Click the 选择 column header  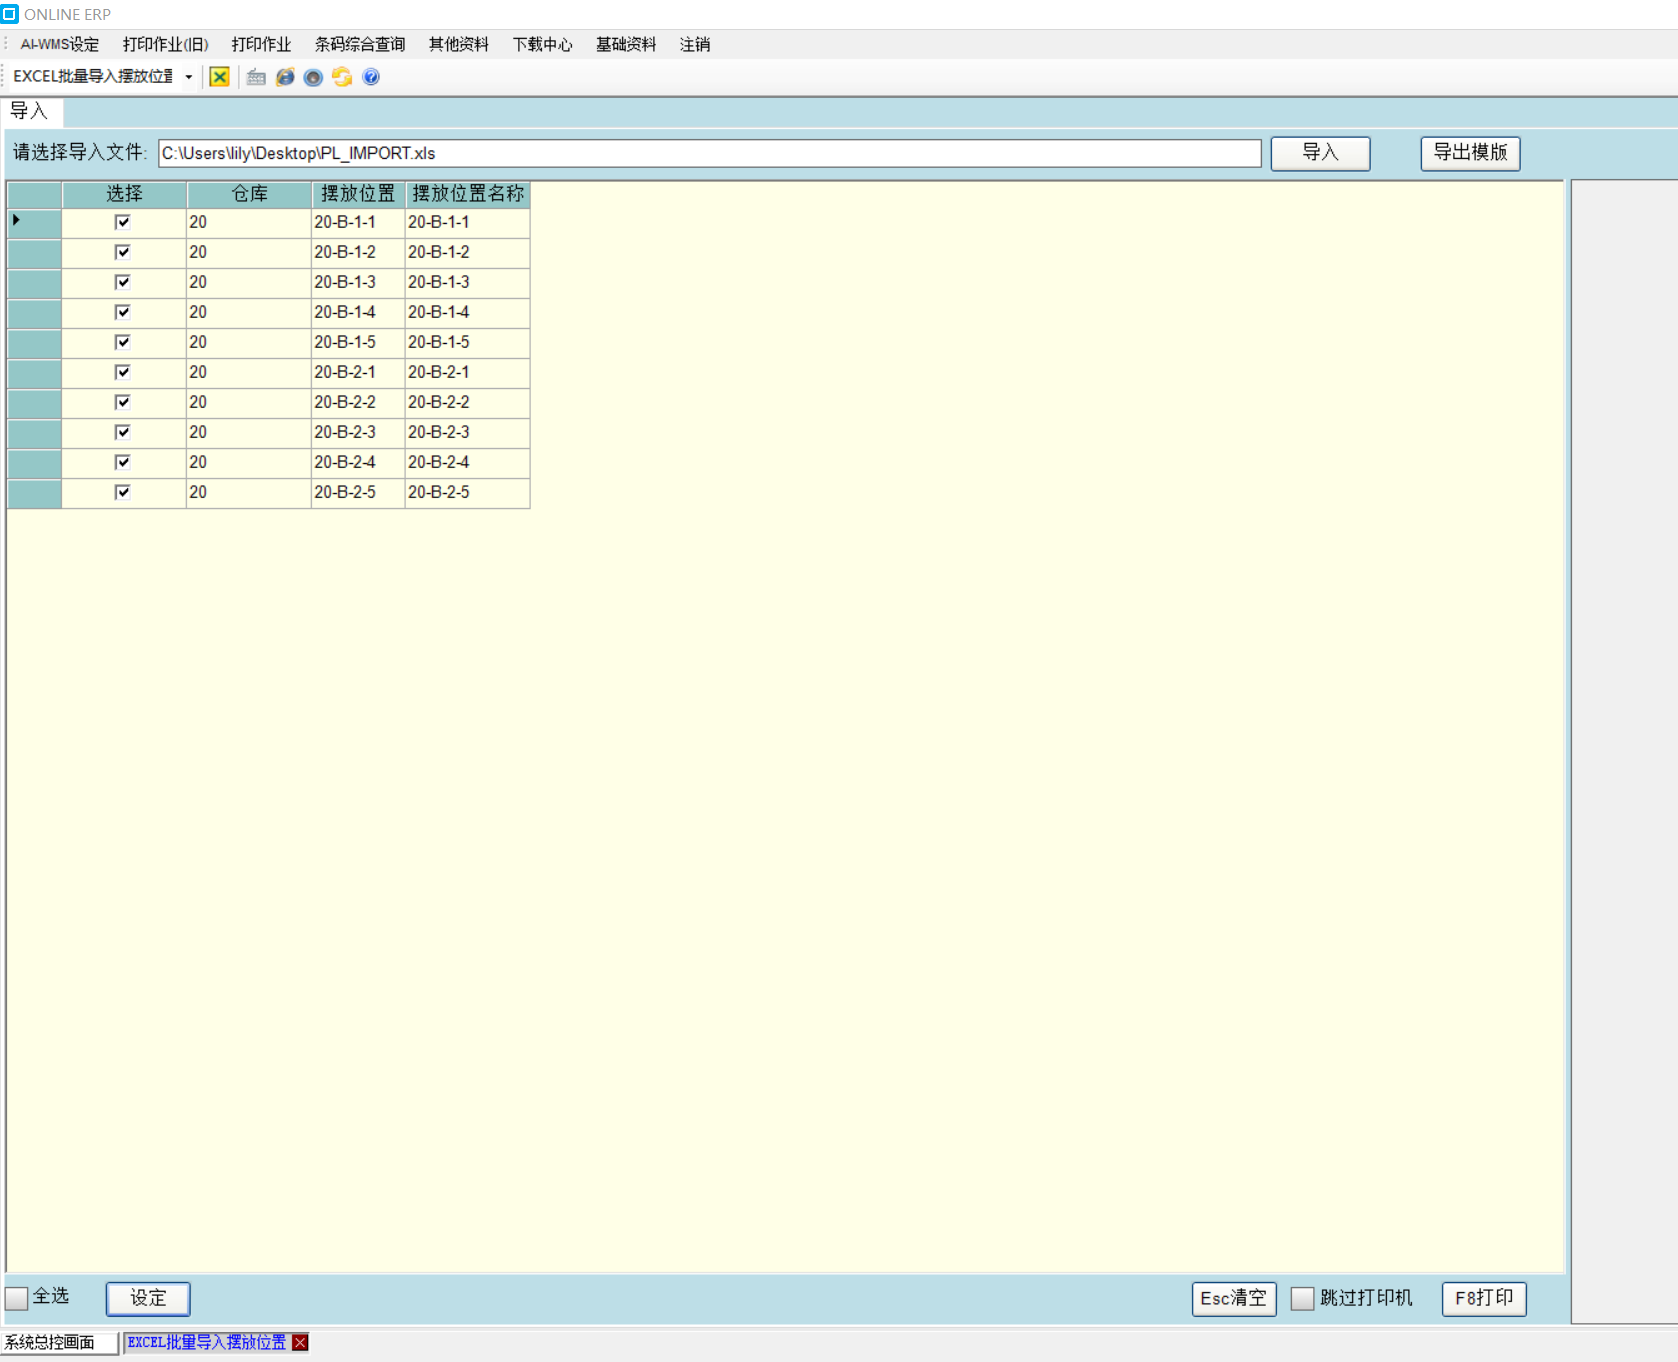click(124, 194)
